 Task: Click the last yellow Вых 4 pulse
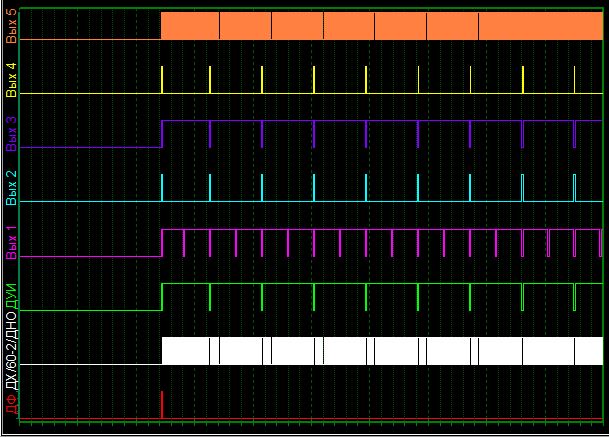pyautogui.click(x=575, y=80)
